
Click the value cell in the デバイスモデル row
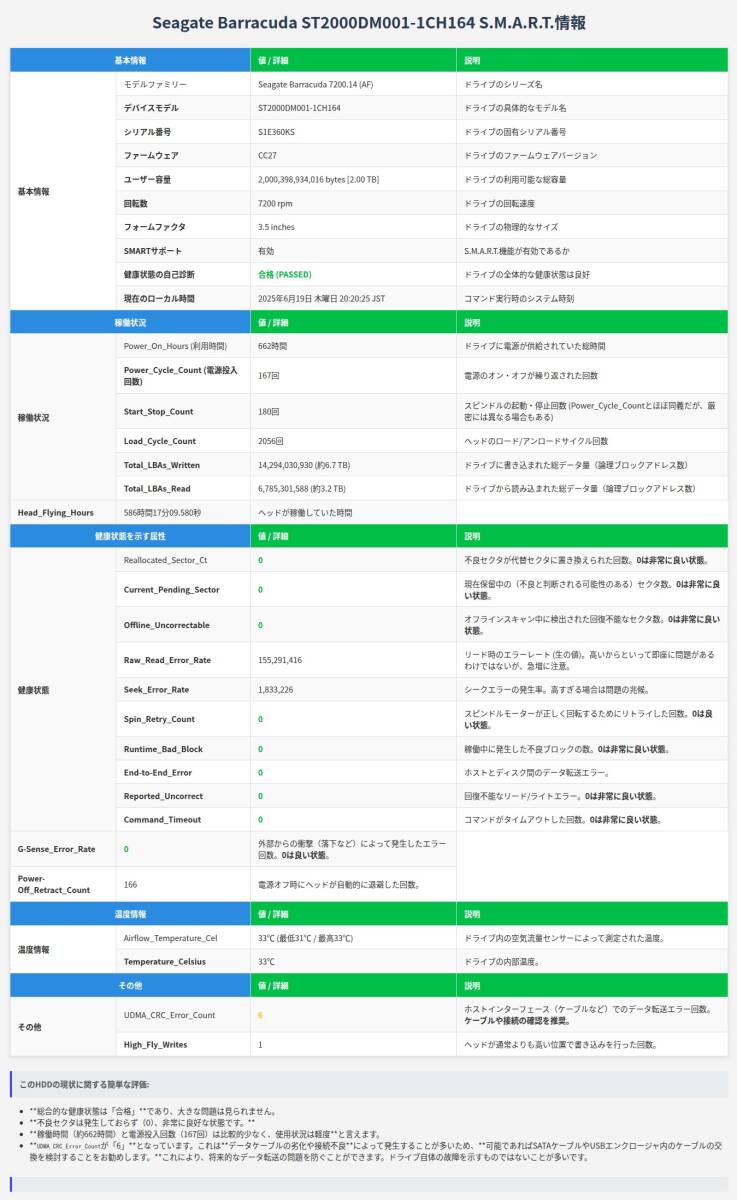(353, 108)
